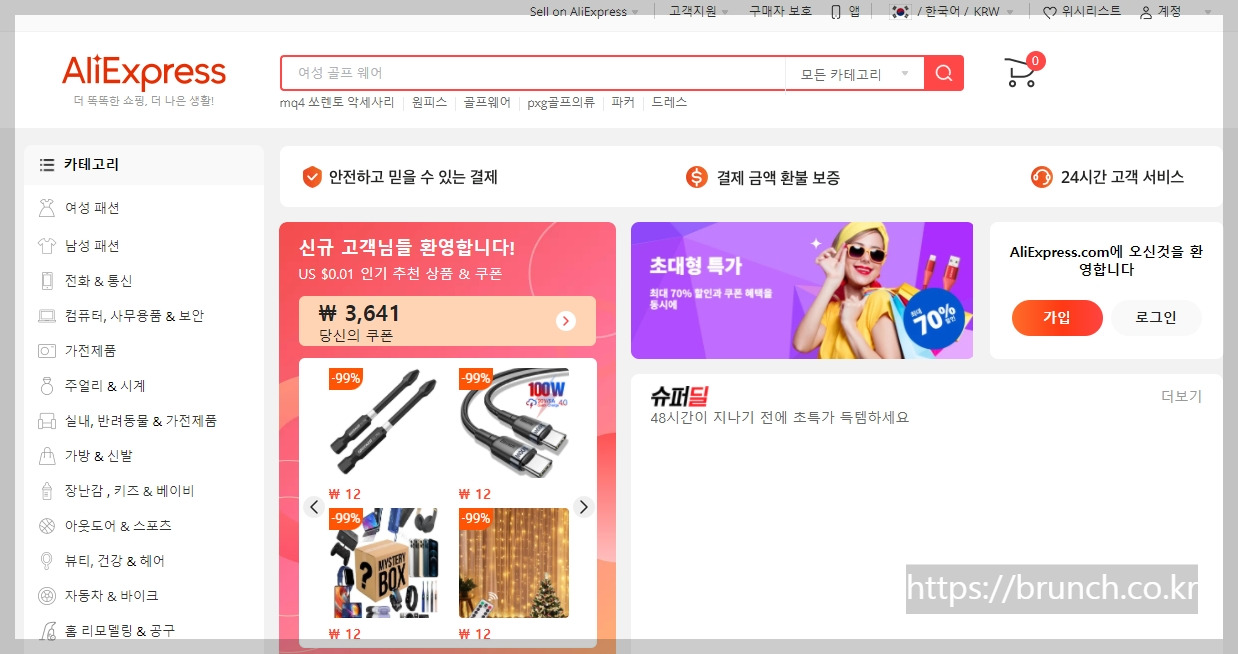The image size is (1238, 654).
Task: Open the 한국어 / KRW language selector
Action: click(954, 12)
